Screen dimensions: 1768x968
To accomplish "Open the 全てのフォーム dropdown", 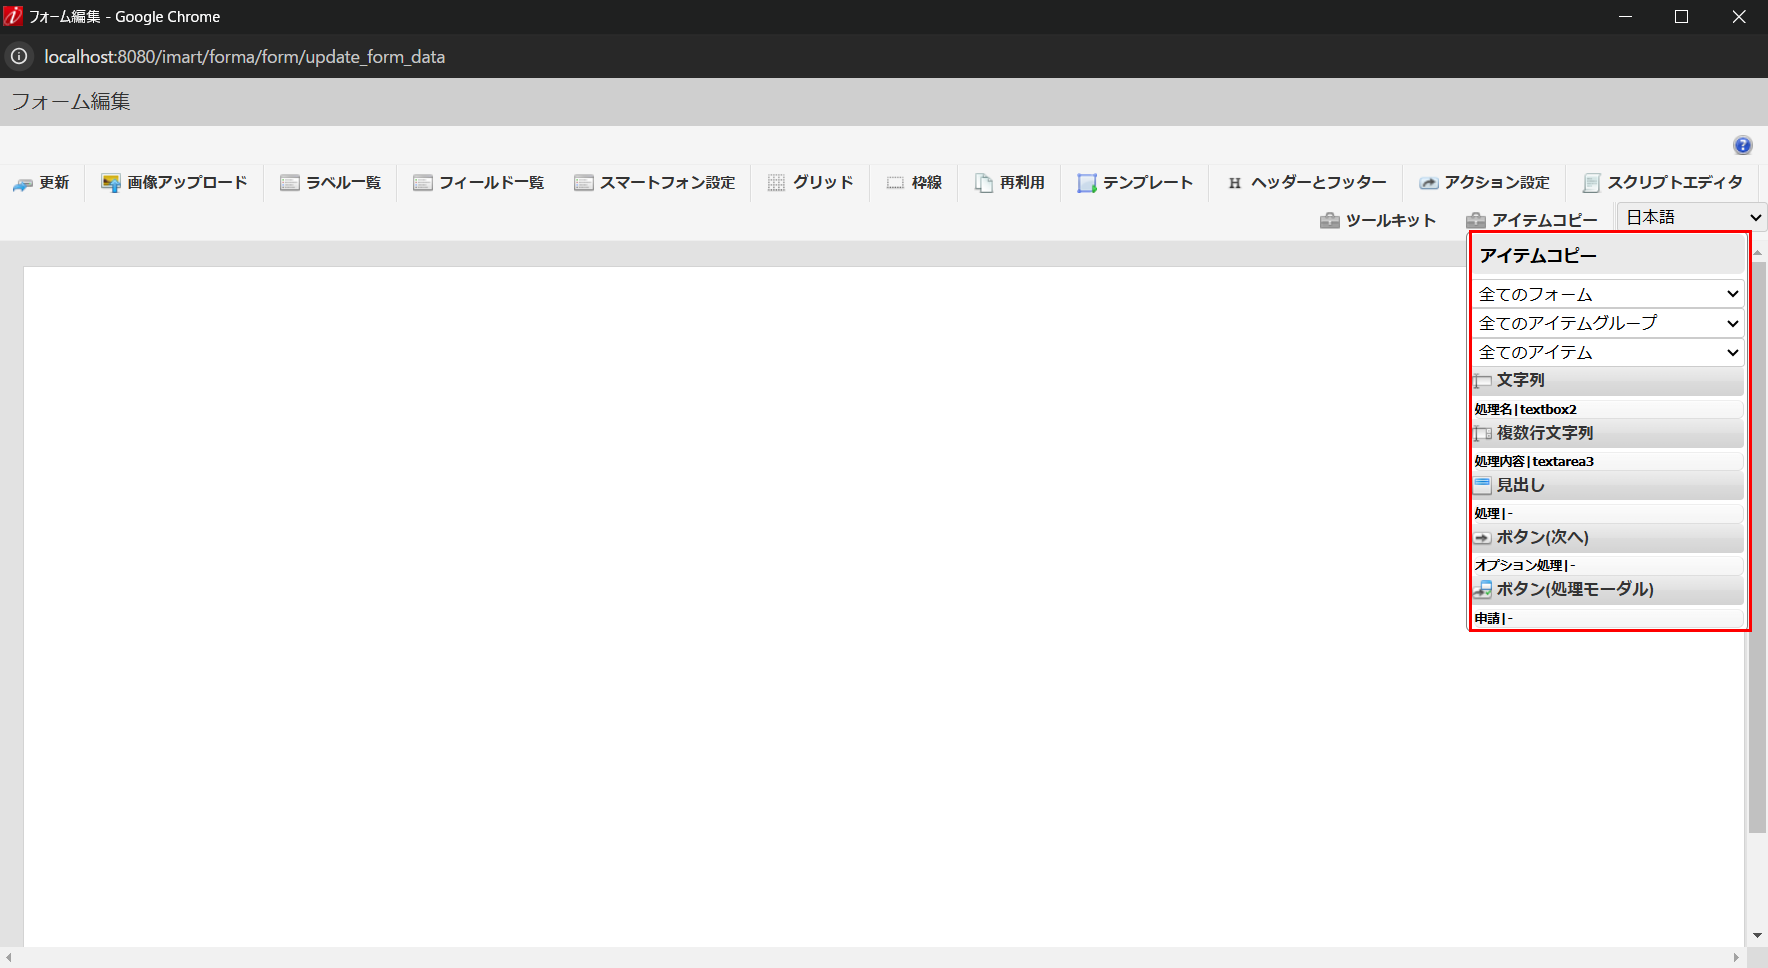I will click(x=1606, y=293).
